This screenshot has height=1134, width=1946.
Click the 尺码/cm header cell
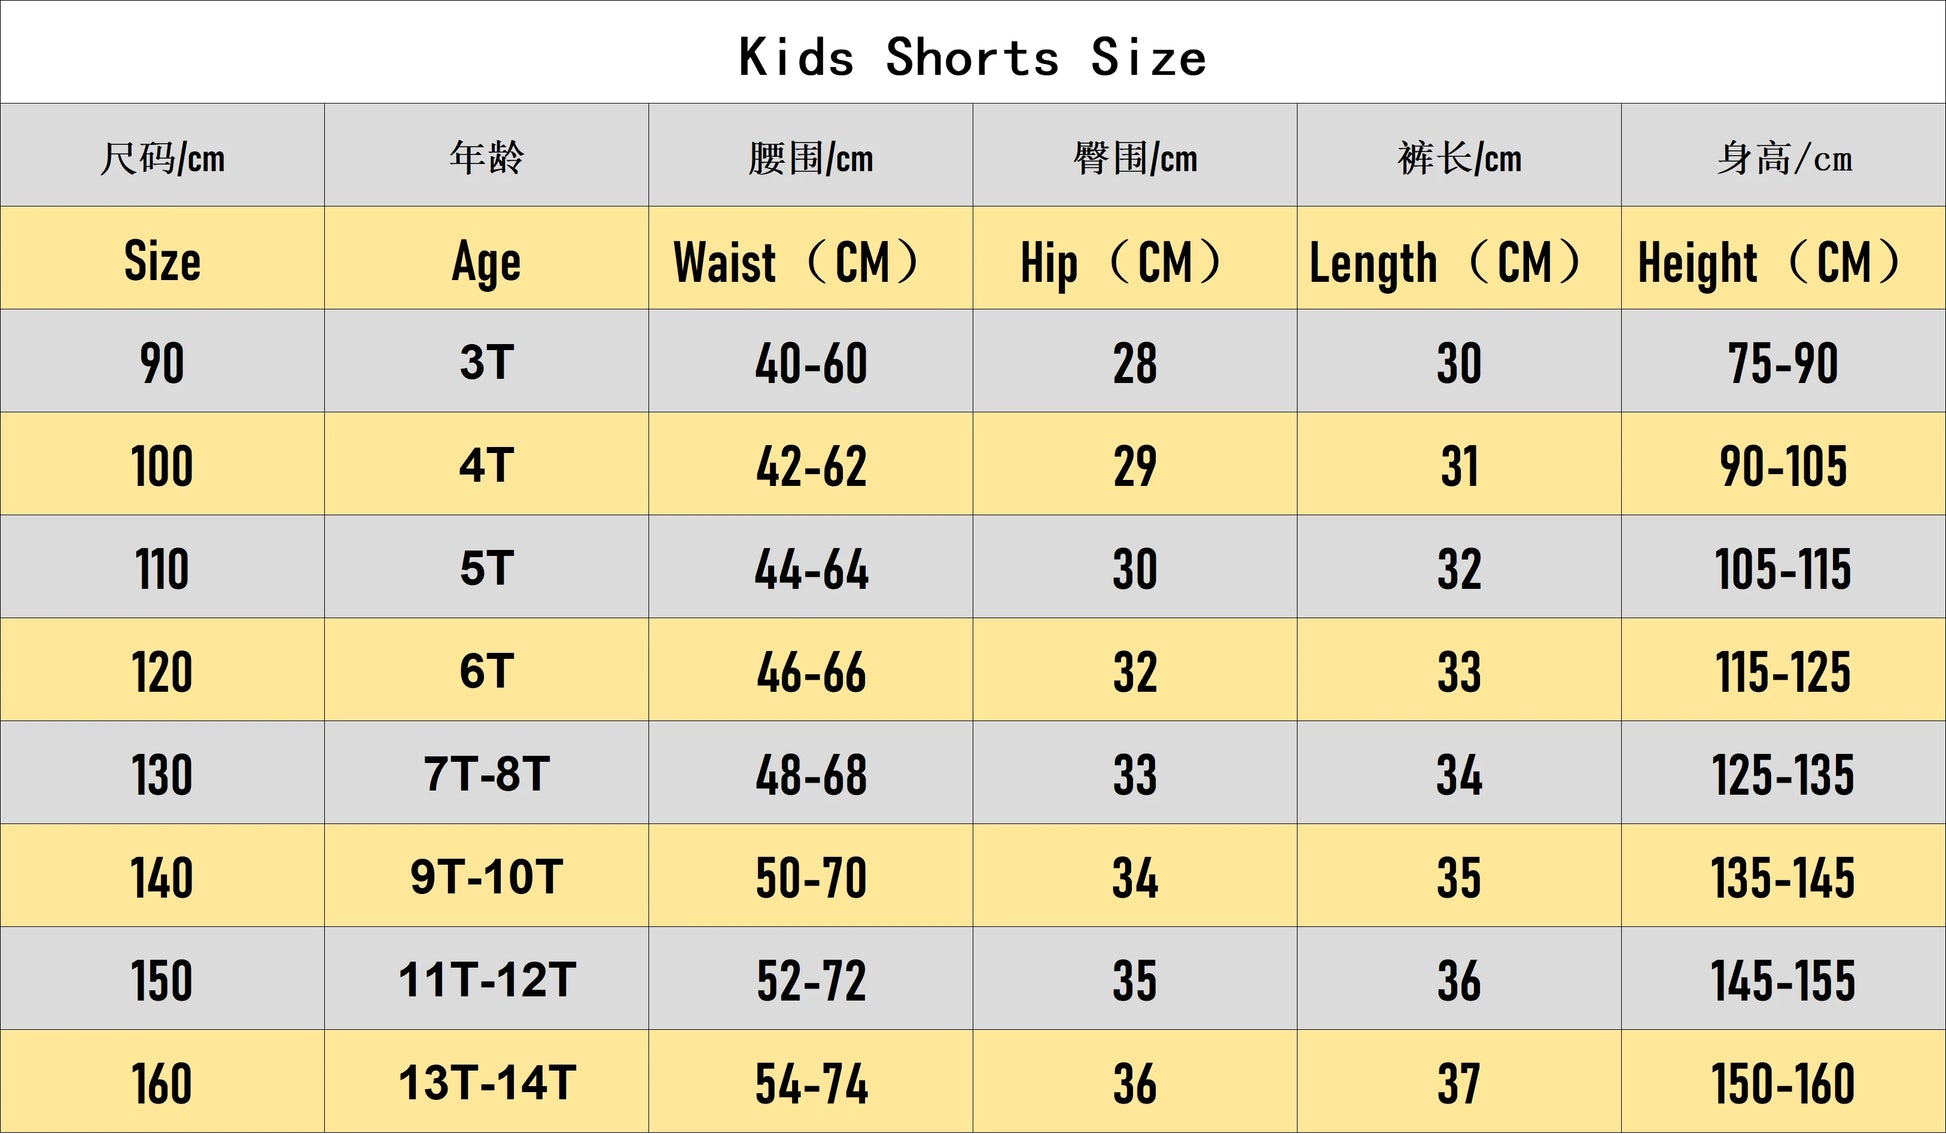(162, 155)
